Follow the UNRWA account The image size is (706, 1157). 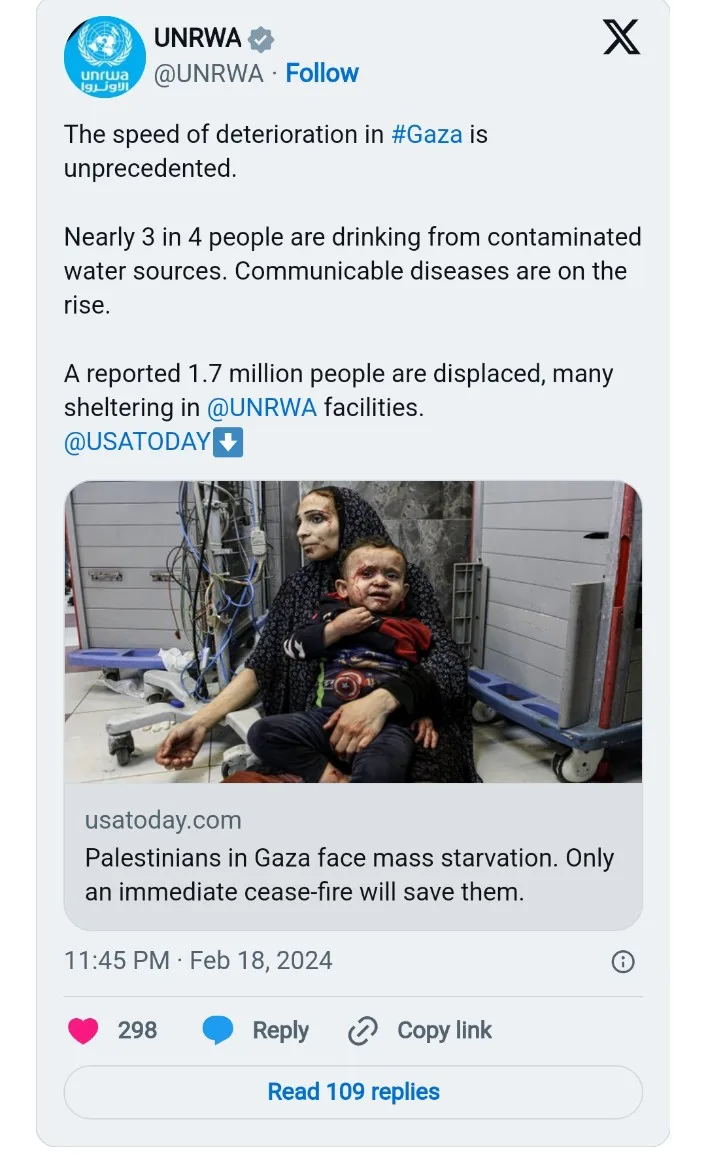(x=322, y=73)
